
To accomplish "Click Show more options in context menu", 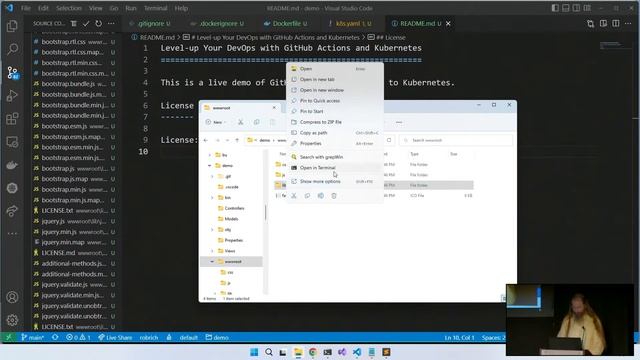I will (x=335, y=182).
